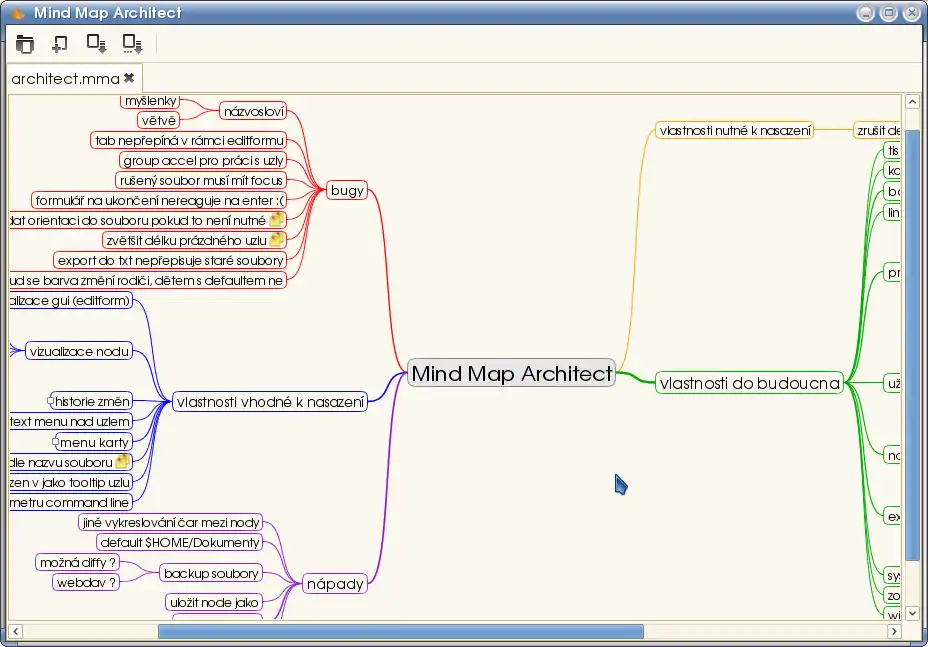Screen dimensions: 928x647
Task: Select 'text menu nad uzlem' node
Action: (x=71, y=421)
